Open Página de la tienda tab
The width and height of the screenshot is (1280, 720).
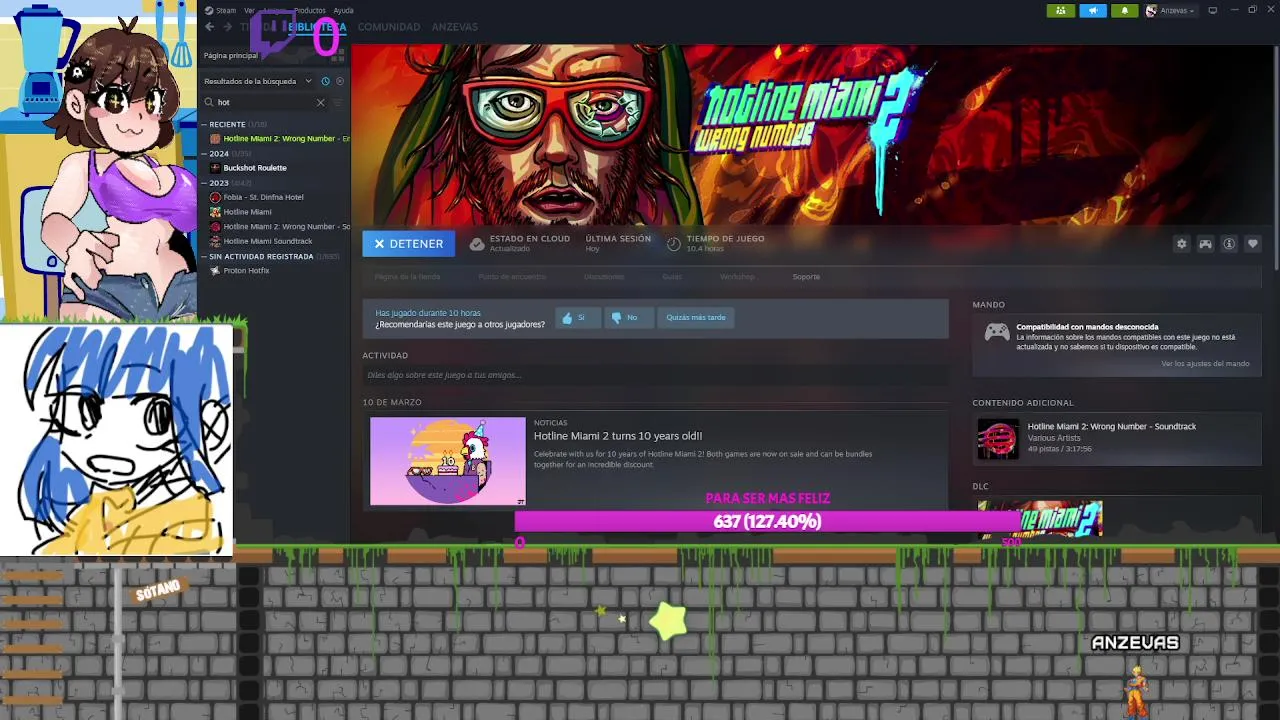click(x=407, y=277)
